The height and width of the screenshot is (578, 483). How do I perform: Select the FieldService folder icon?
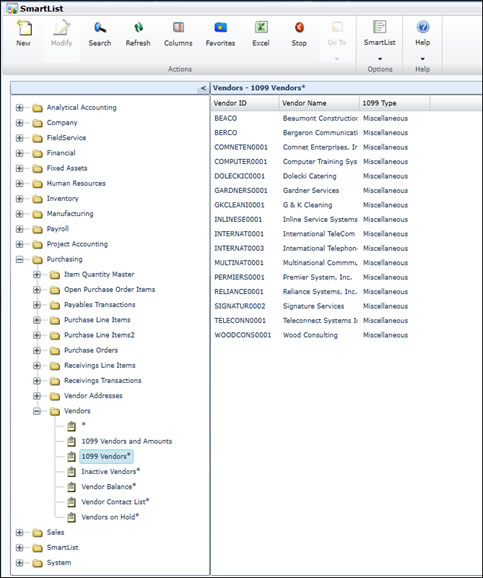[x=37, y=138]
